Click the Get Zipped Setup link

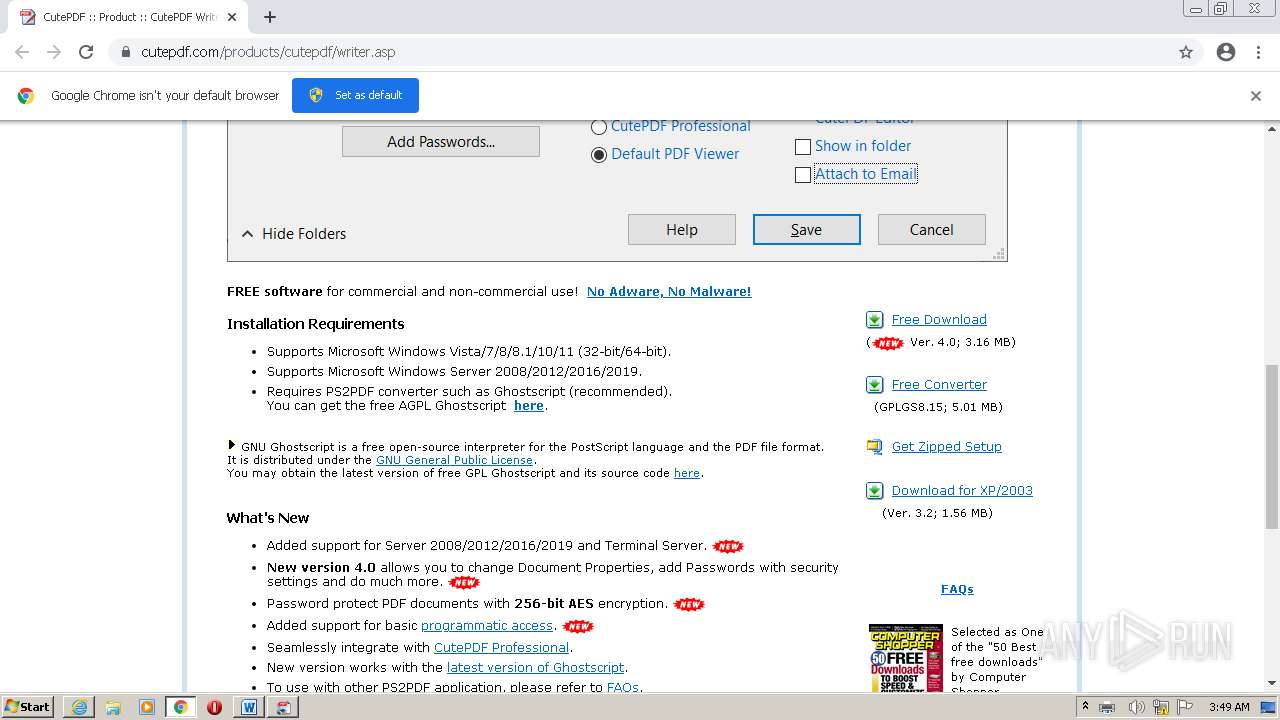[x=947, y=447]
